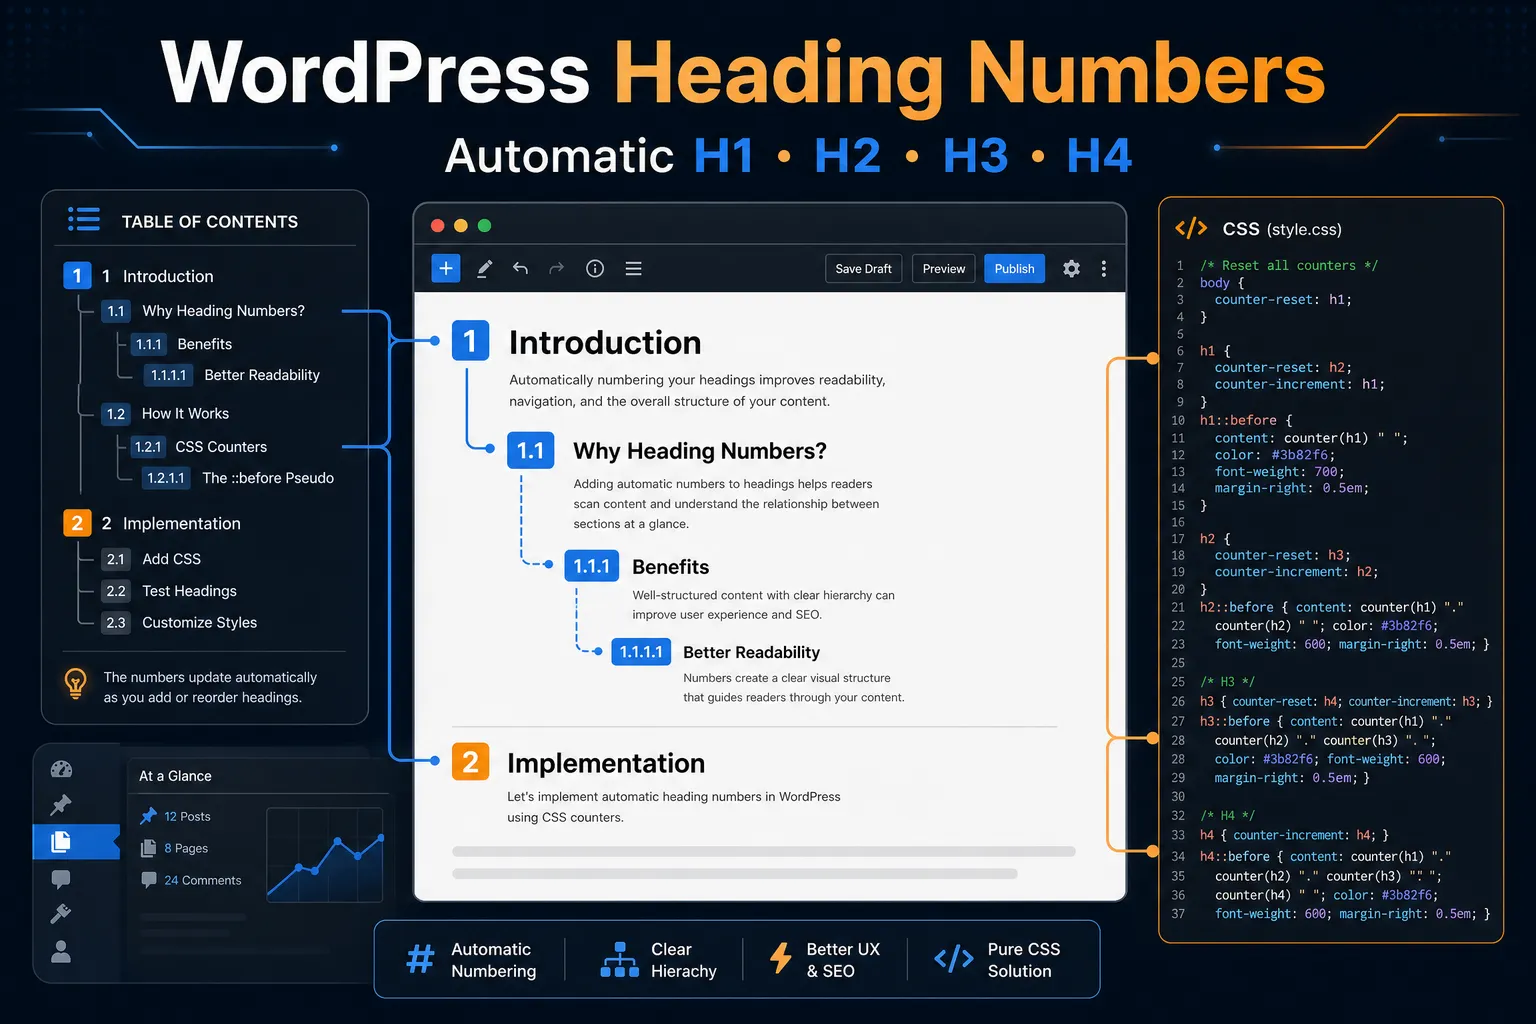1536x1024 pixels.
Task: Click the red window close dot
Action: click(x=437, y=225)
